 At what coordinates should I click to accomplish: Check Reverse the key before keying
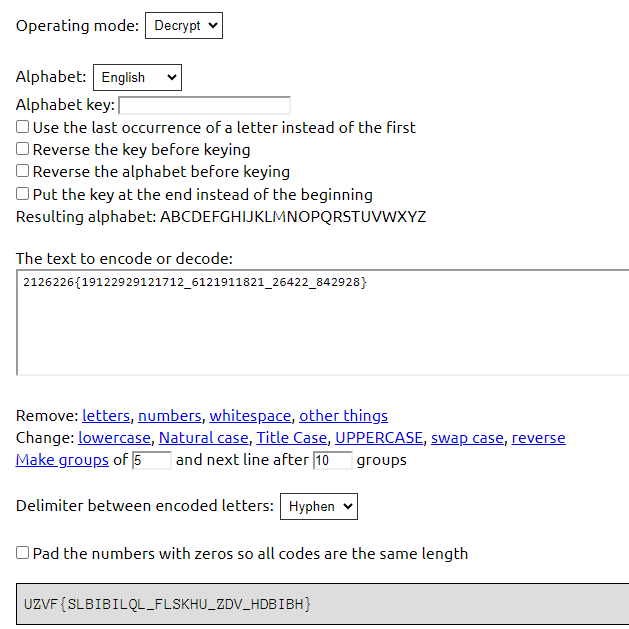(x=22, y=149)
